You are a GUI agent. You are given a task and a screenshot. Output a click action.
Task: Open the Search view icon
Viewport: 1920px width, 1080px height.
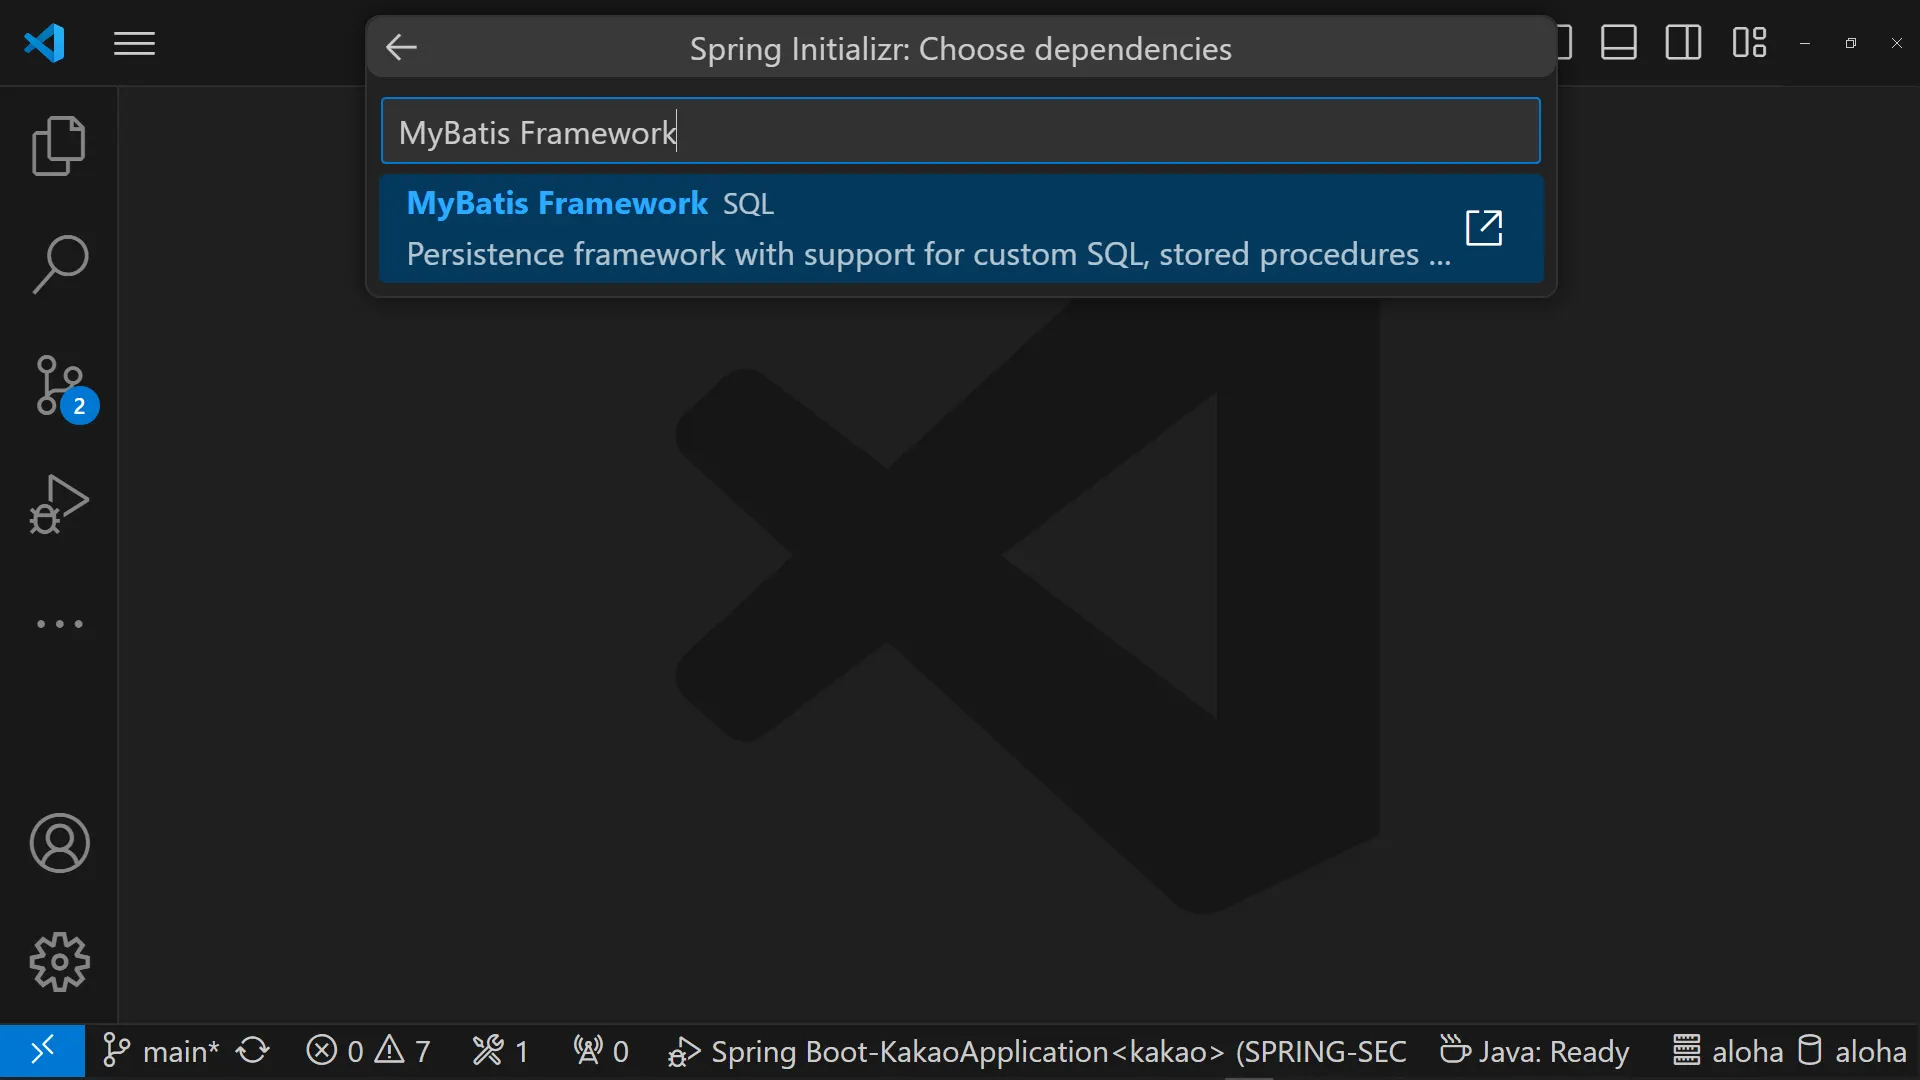(59, 265)
